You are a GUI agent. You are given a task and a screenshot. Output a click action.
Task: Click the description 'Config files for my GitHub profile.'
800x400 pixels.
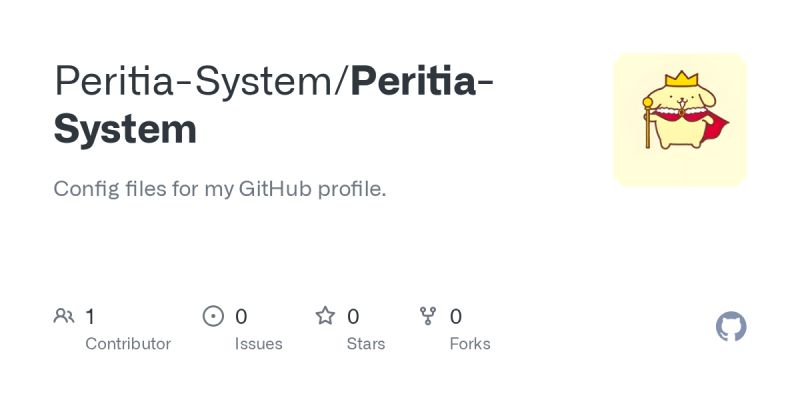click(x=220, y=189)
